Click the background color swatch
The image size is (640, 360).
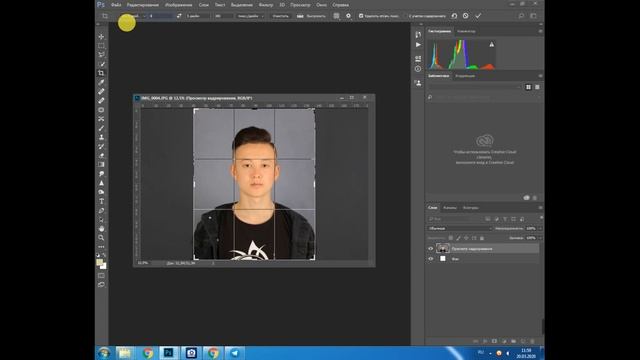(104, 267)
